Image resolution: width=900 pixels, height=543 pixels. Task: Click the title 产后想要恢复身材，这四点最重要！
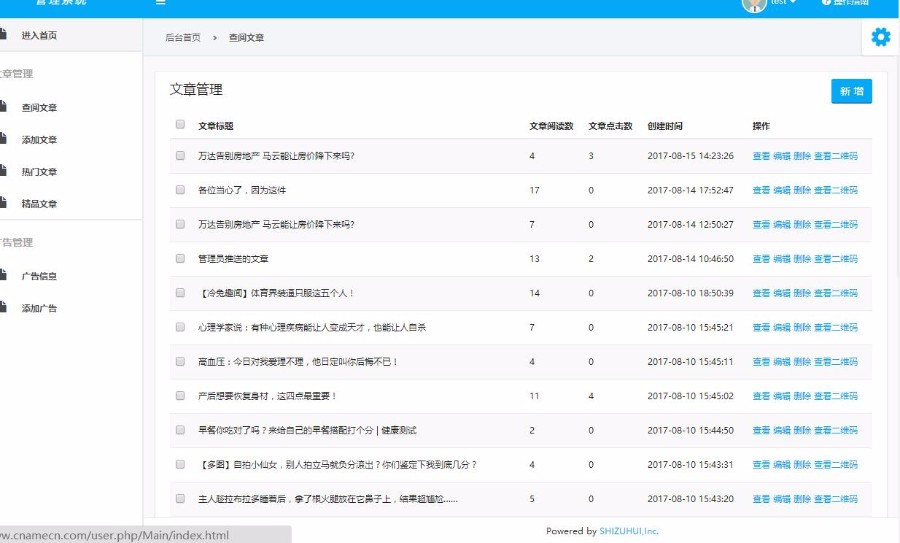(267, 396)
